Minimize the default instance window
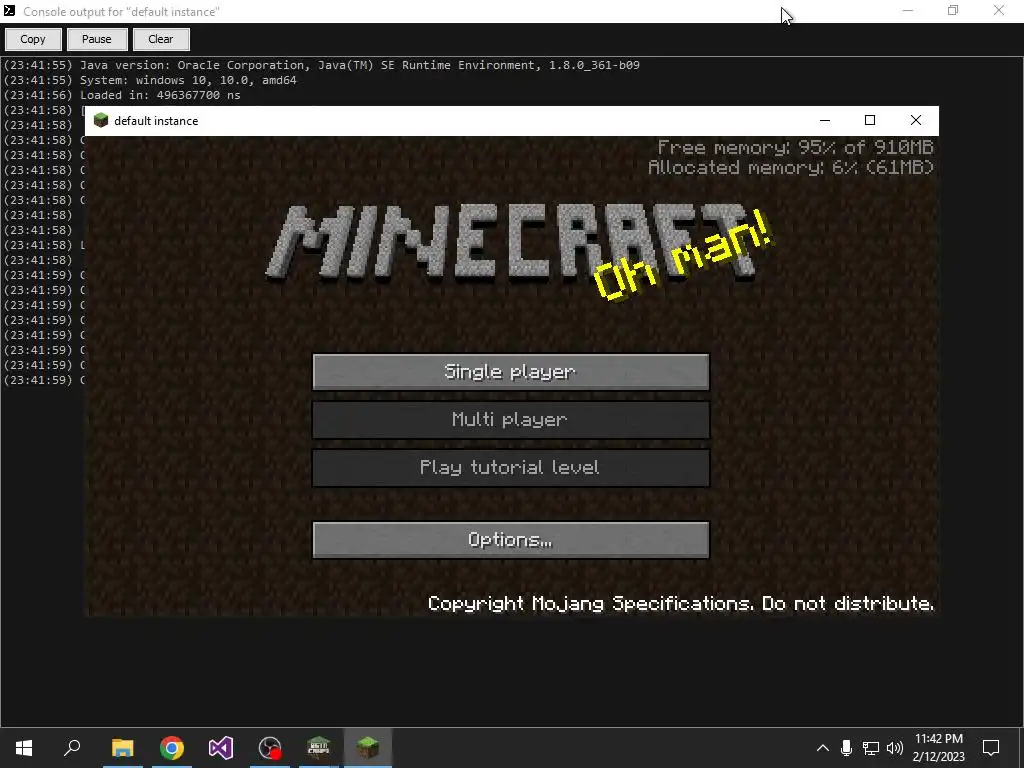This screenshot has height=768, width=1024. pyautogui.click(x=825, y=120)
